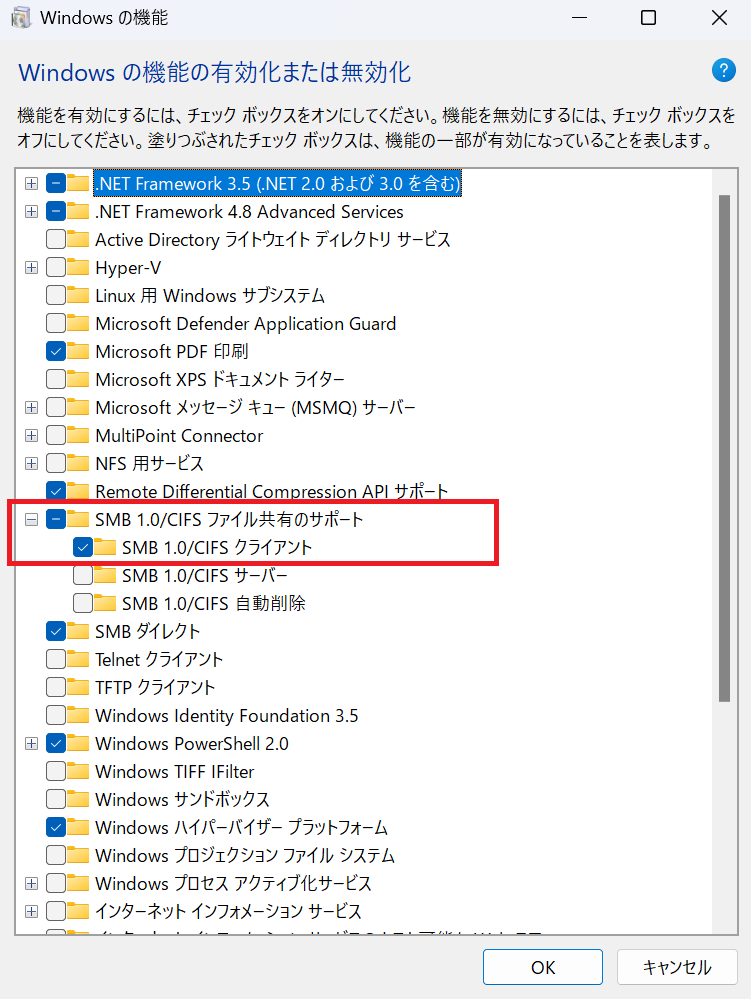The image size is (751, 999).
Task: Click the Windows features title bar icon
Action: 21,18
